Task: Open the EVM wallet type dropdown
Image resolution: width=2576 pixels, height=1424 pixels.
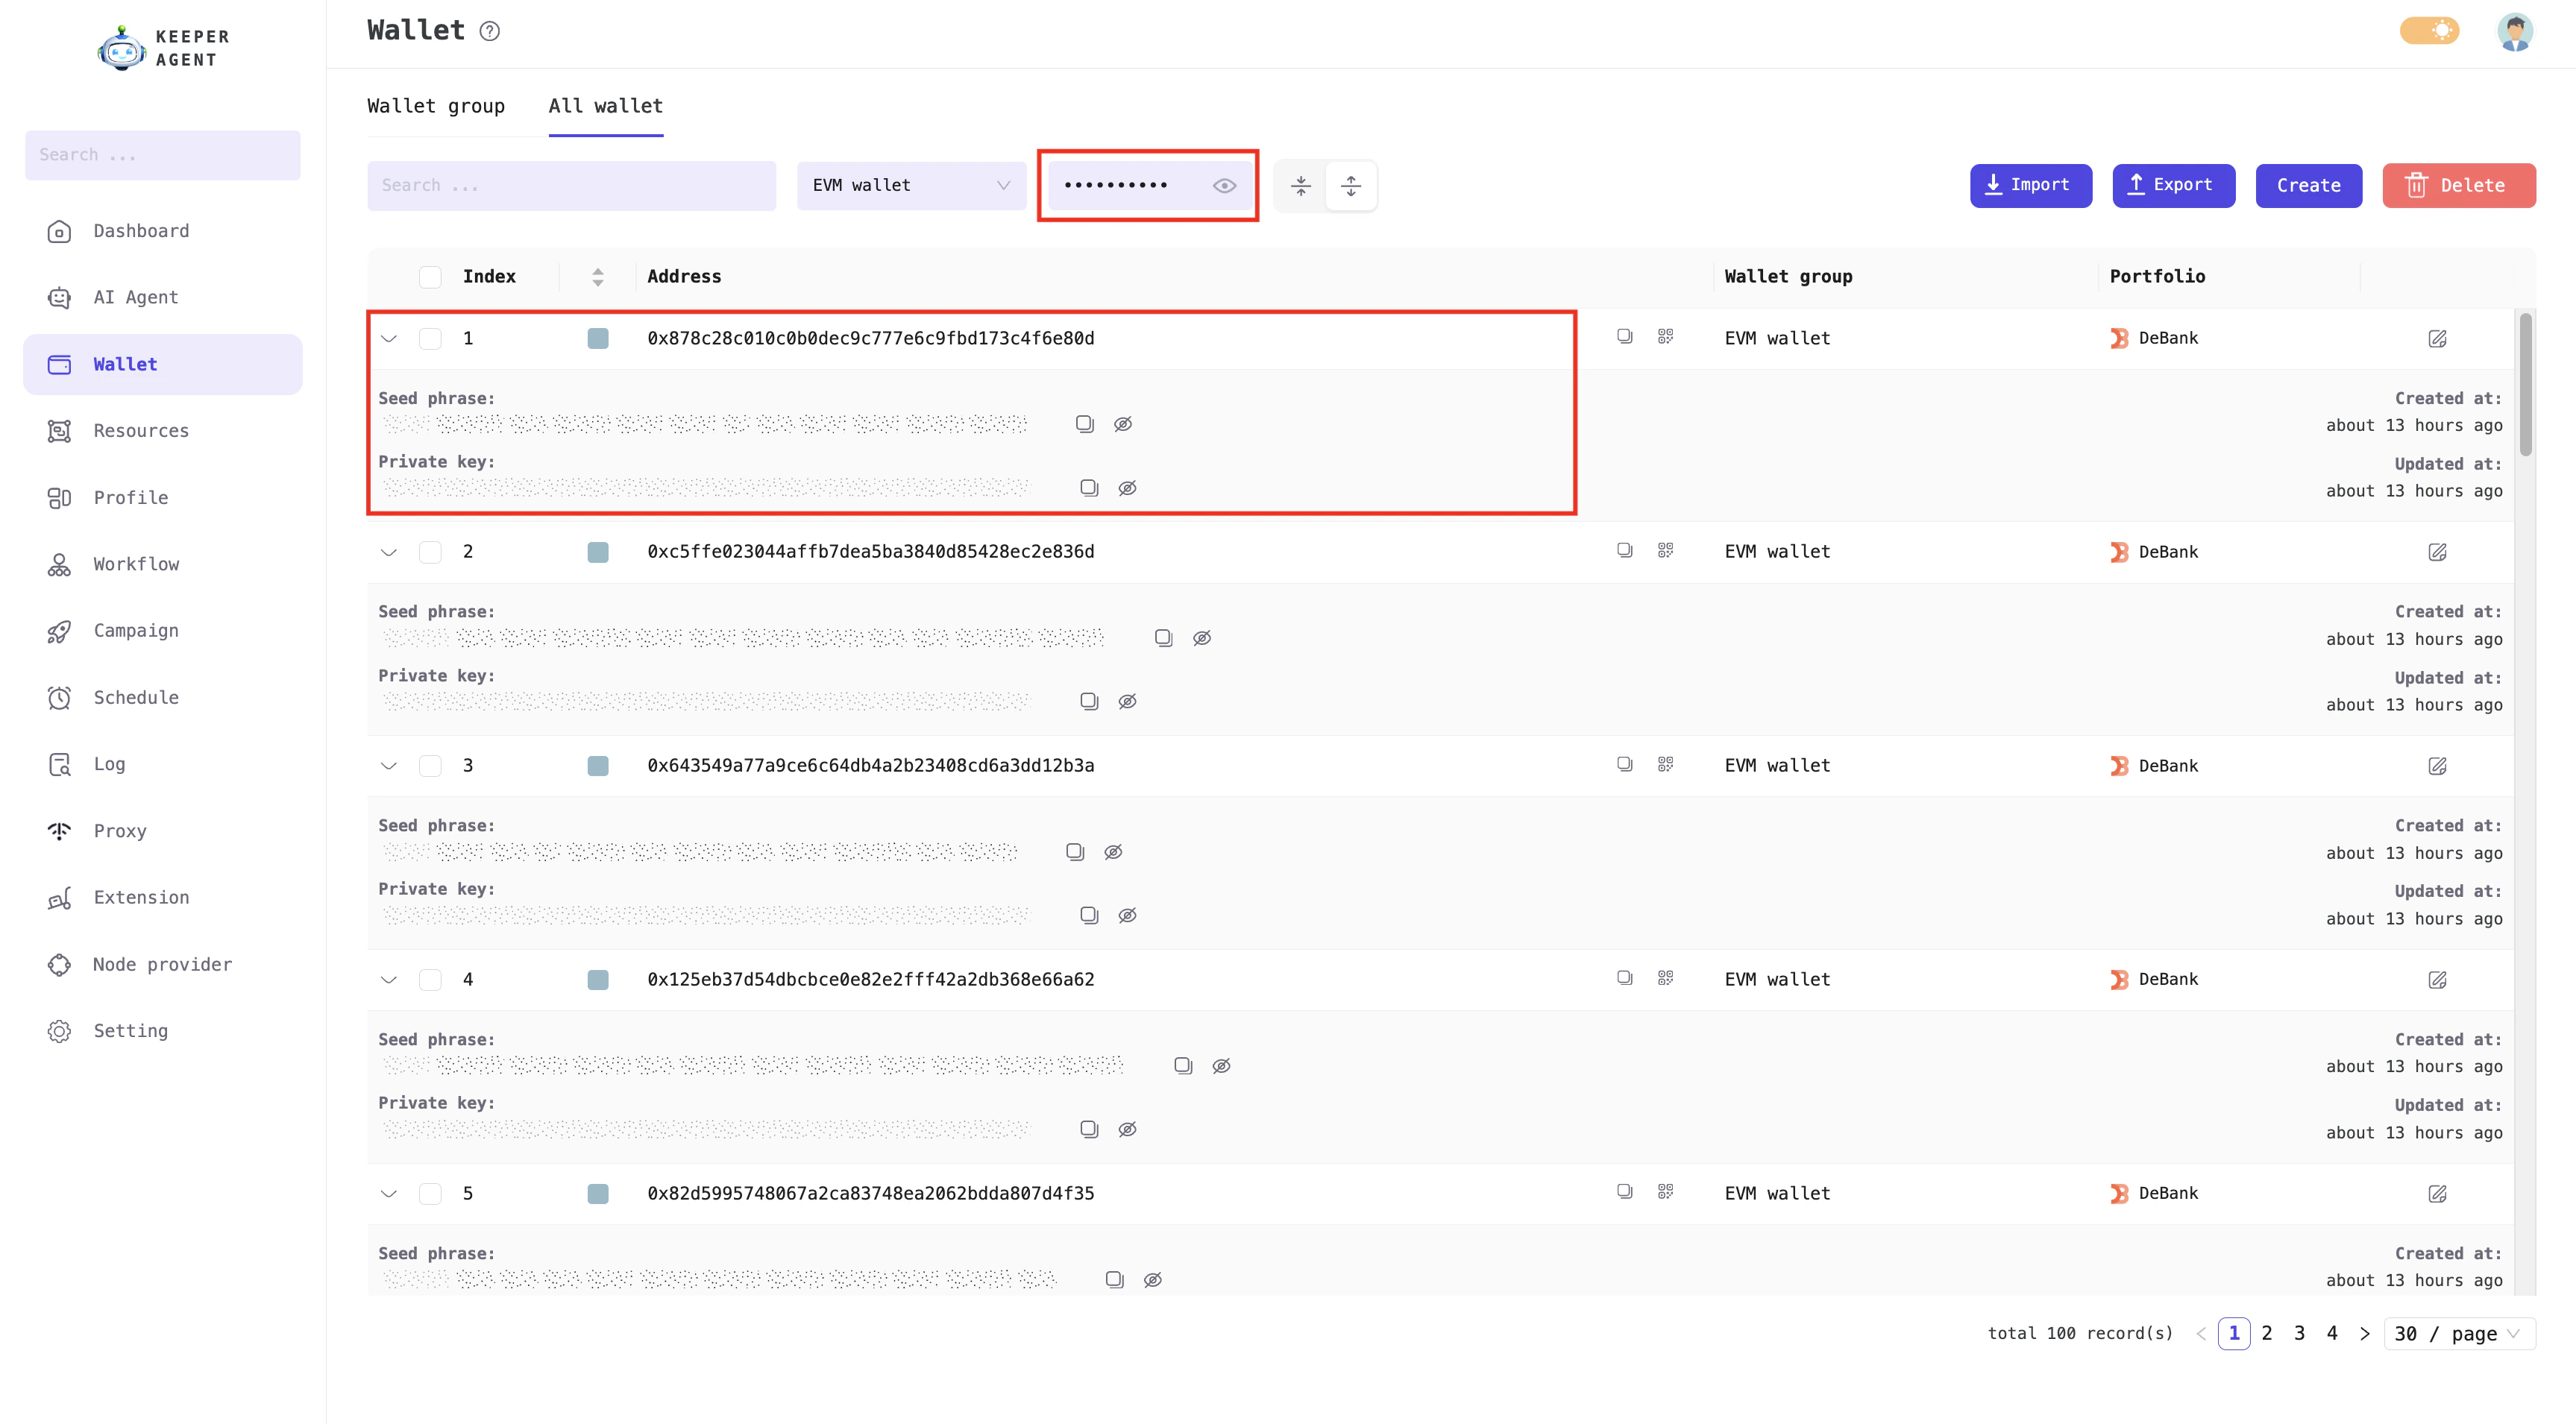Action: 911,186
